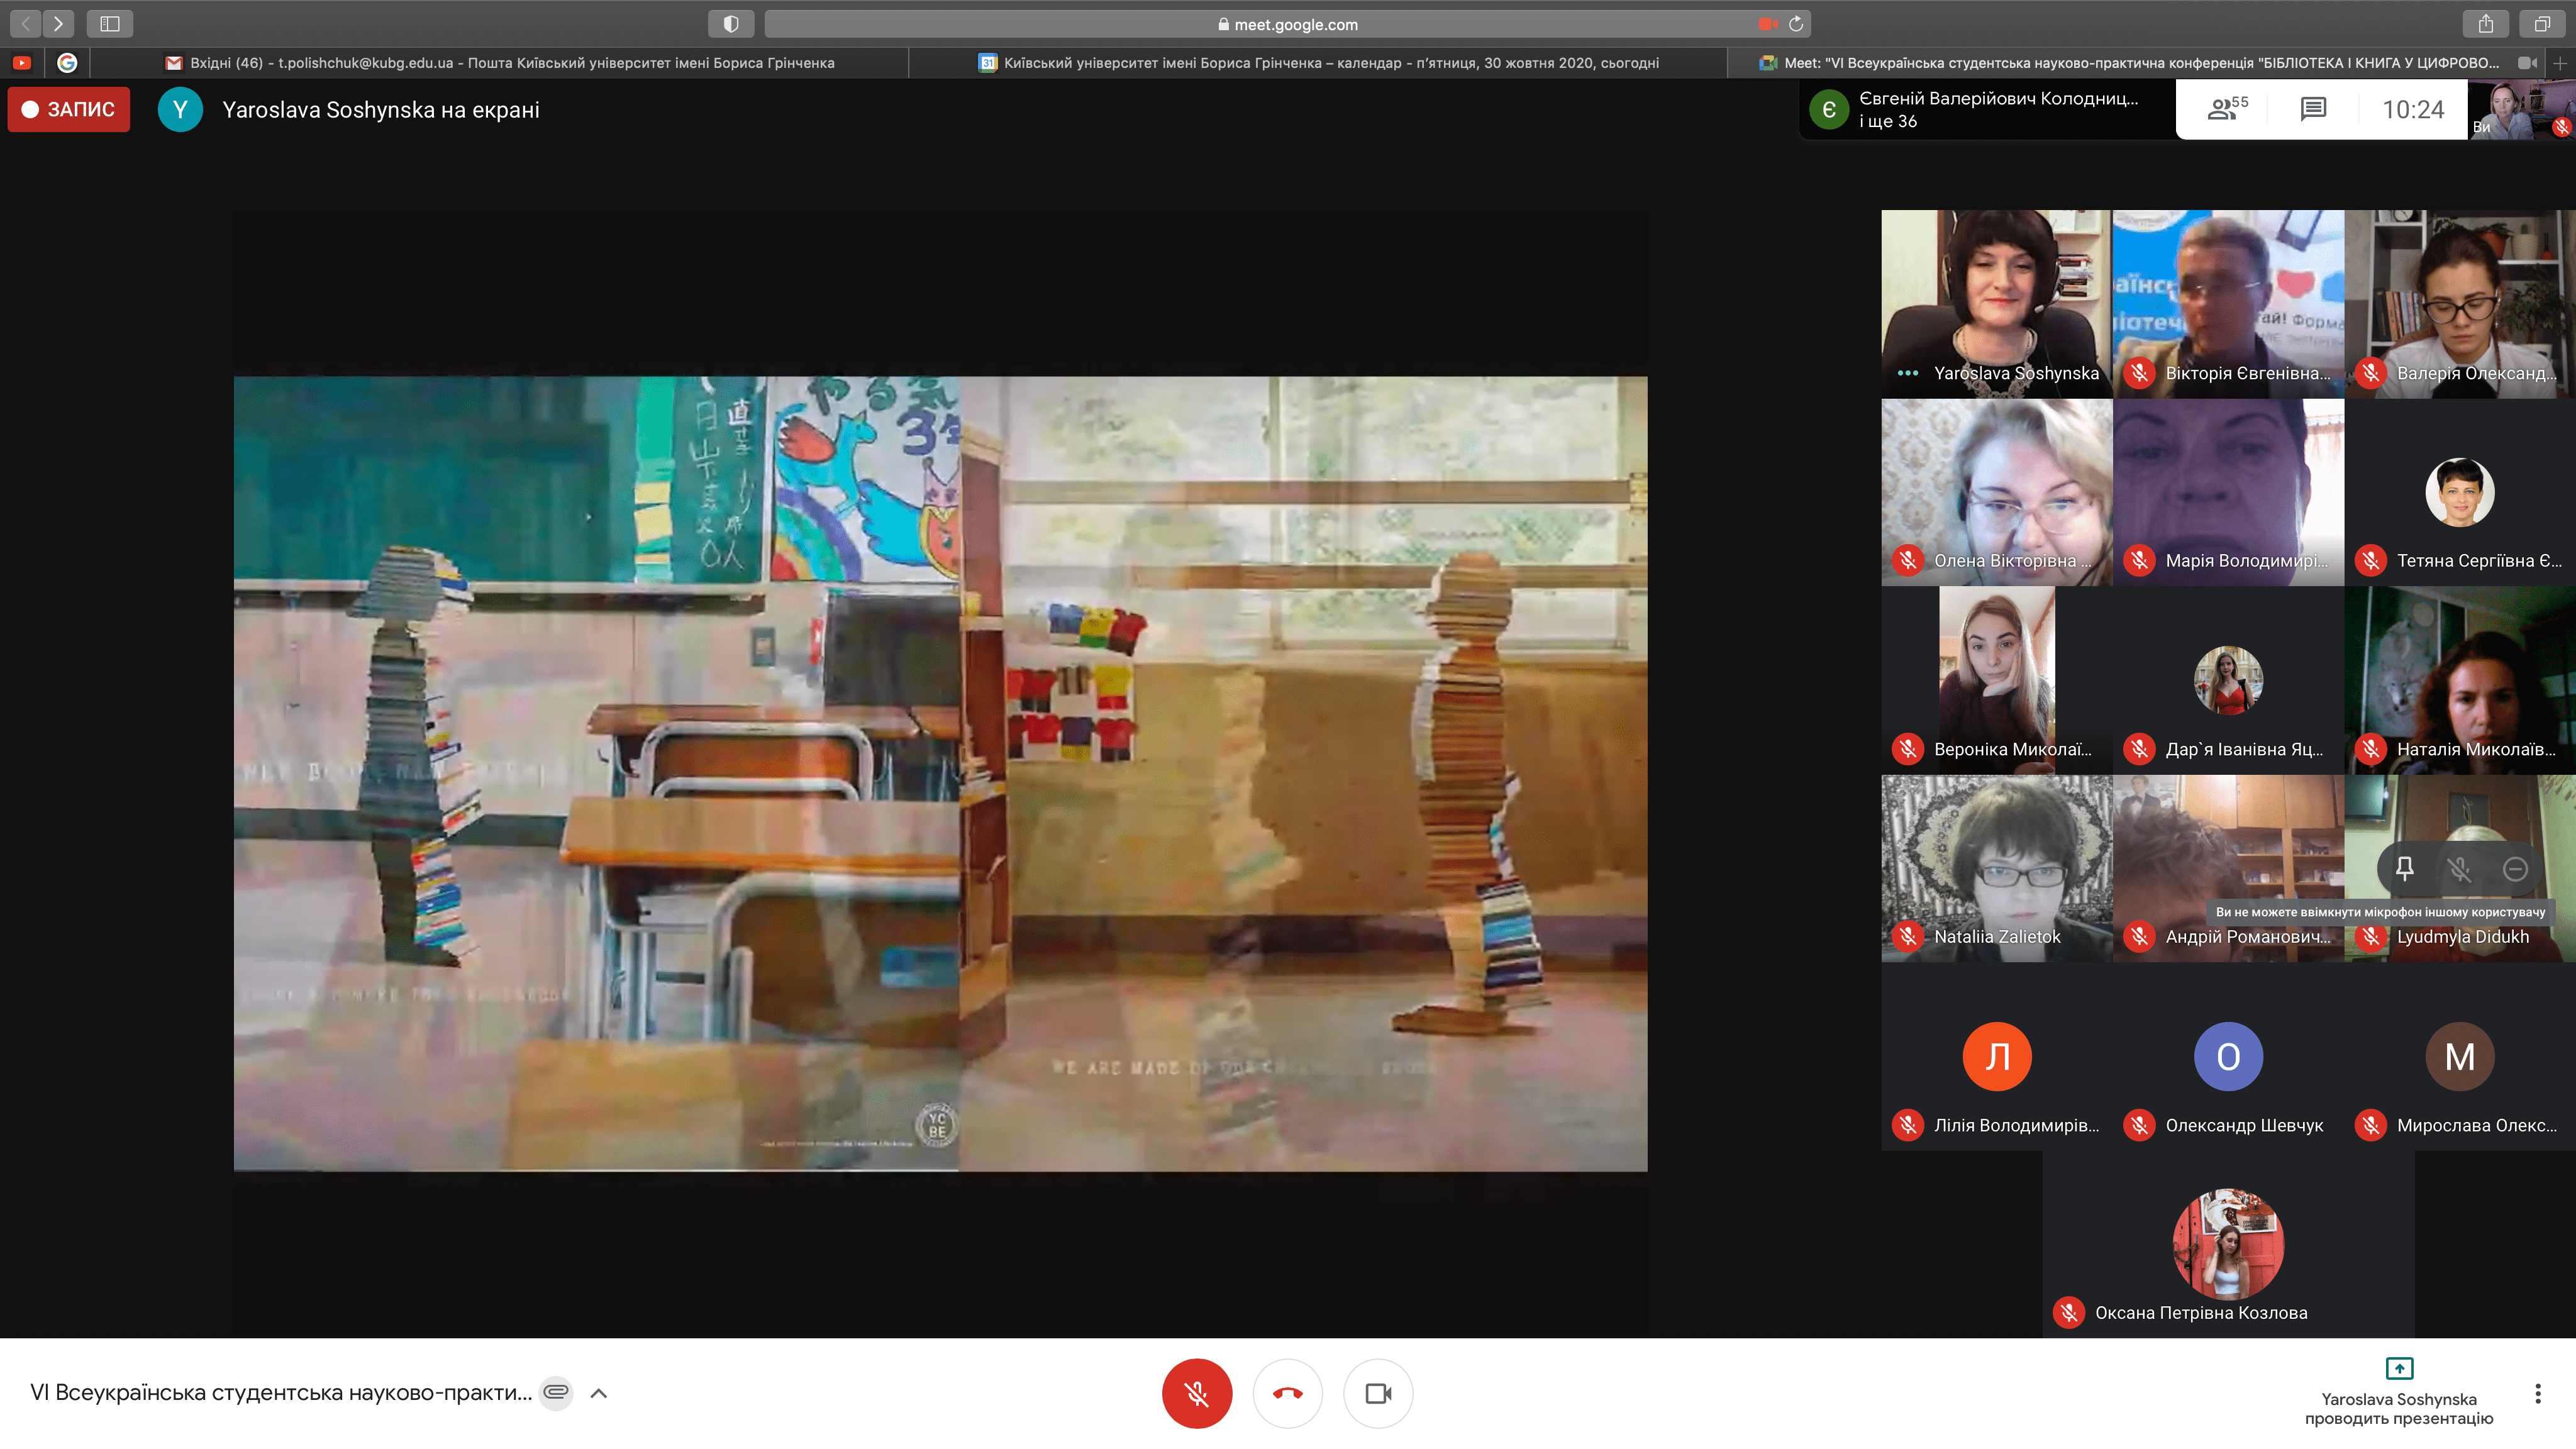This screenshot has height=1449, width=2576.
Task: Switch to the Gmail inbox tab
Action: (x=500, y=62)
